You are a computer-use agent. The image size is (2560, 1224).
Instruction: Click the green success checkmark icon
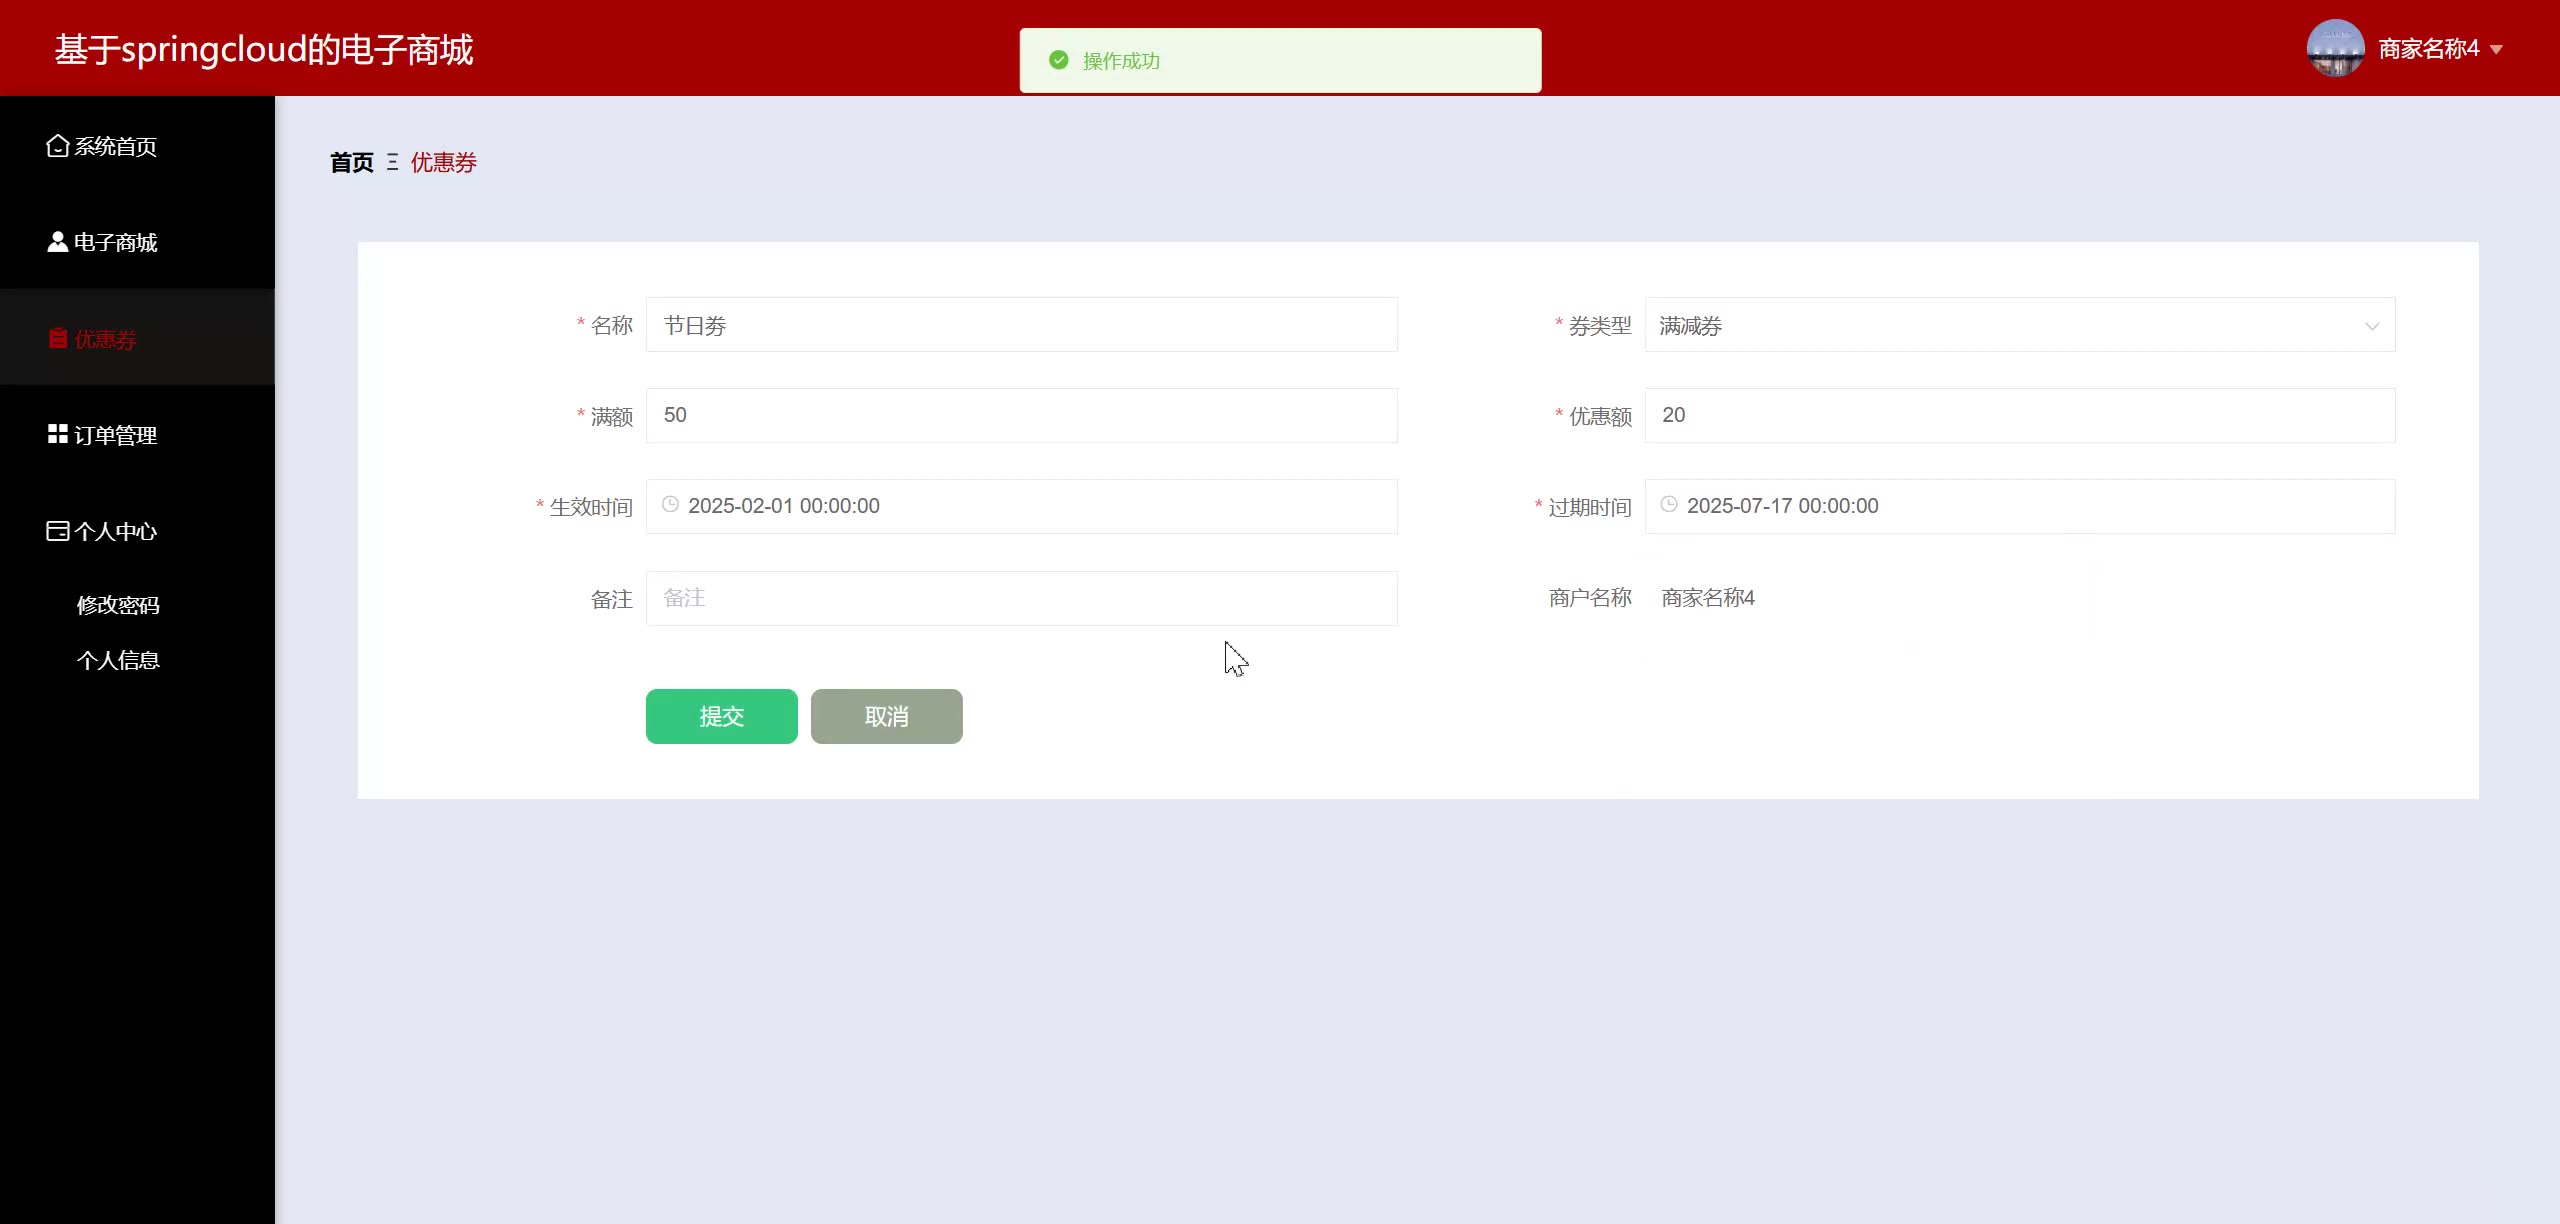pos(1058,60)
